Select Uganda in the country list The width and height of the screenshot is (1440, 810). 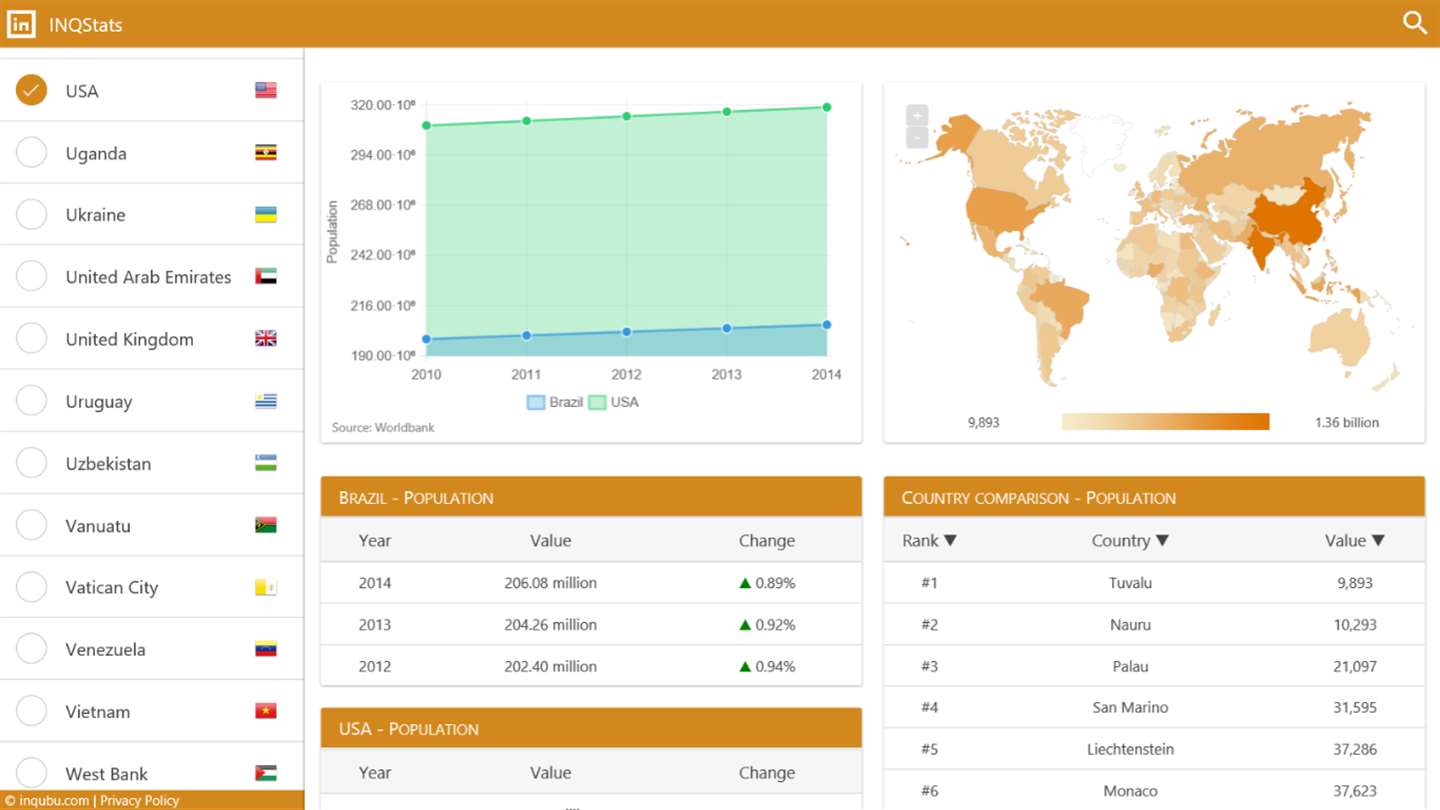pyautogui.click(x=32, y=153)
